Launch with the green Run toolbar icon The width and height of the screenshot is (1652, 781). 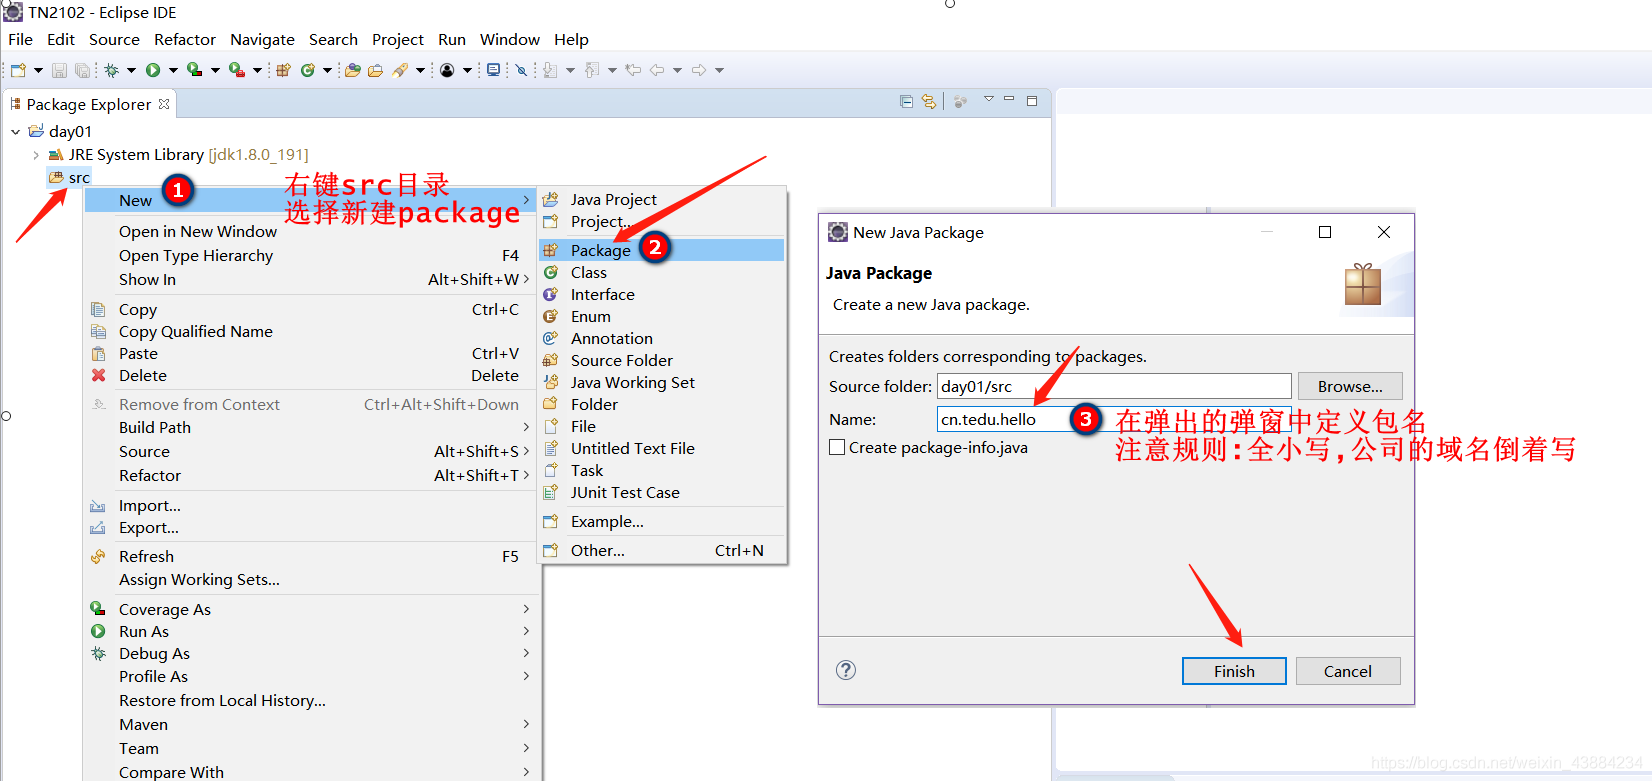coord(153,70)
